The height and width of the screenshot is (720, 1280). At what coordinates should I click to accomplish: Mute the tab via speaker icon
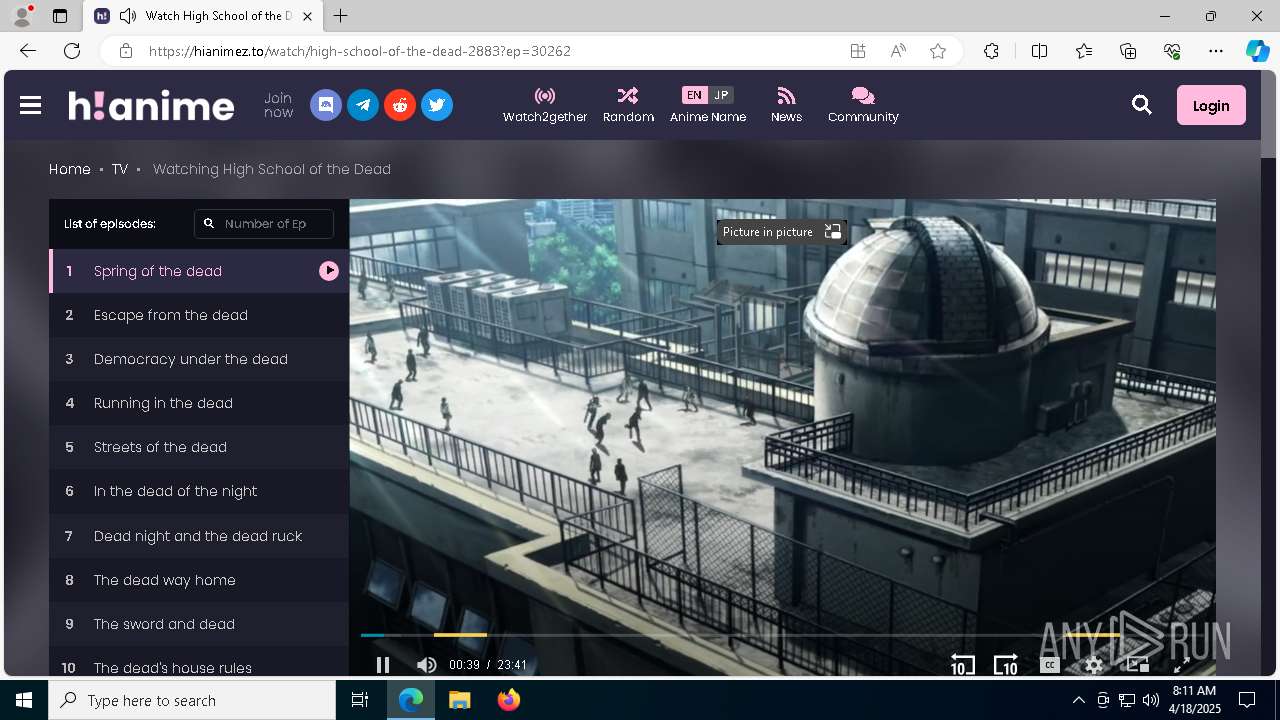127,16
